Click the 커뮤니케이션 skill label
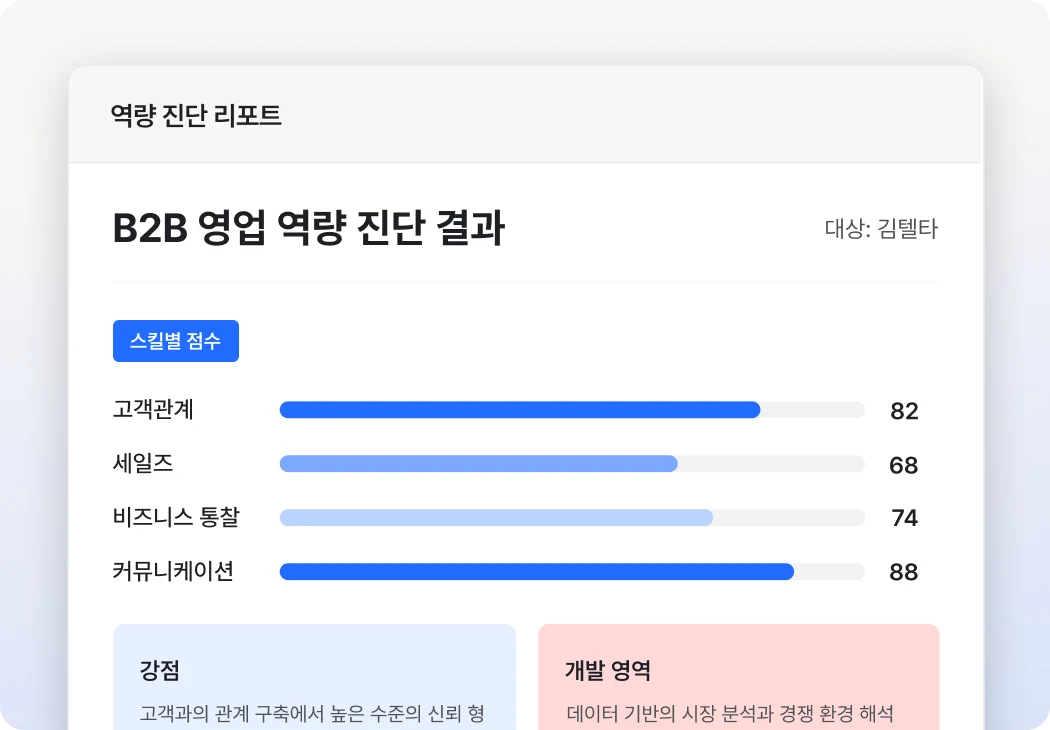The height and width of the screenshot is (730, 1050). point(173,571)
